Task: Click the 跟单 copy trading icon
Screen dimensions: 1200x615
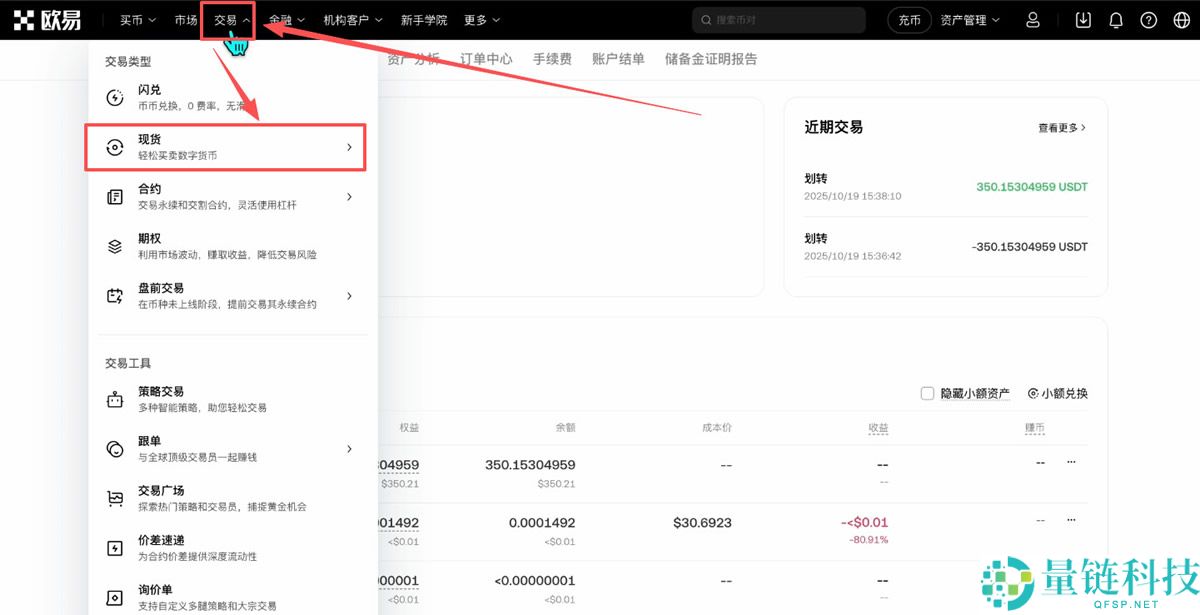Action: [x=114, y=447]
